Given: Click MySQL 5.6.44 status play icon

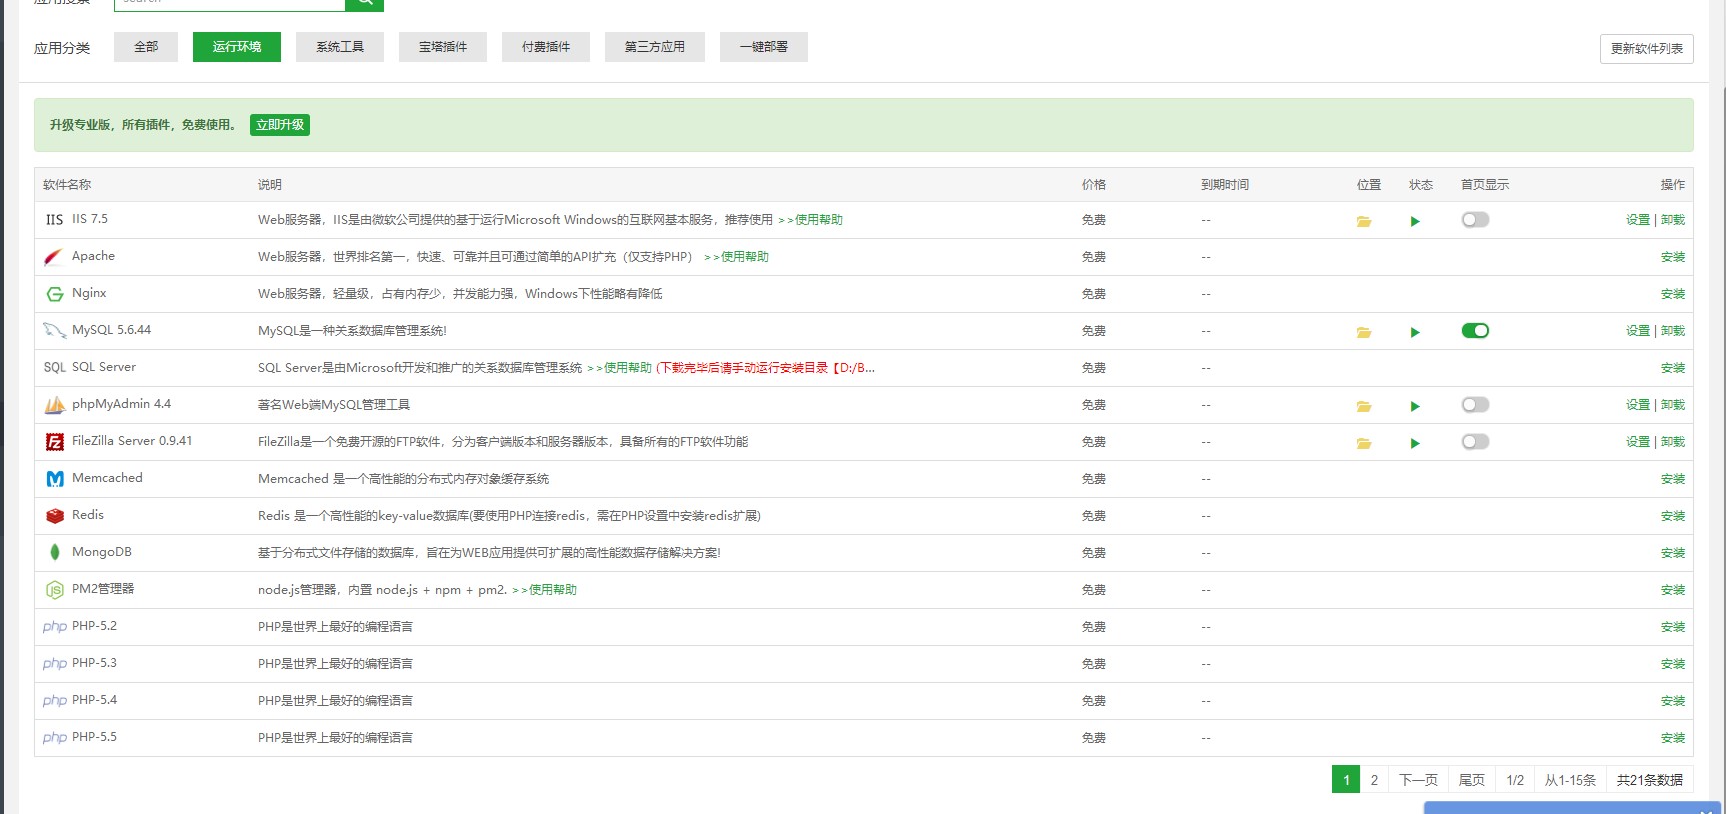Looking at the screenshot, I should pyautogui.click(x=1415, y=332).
